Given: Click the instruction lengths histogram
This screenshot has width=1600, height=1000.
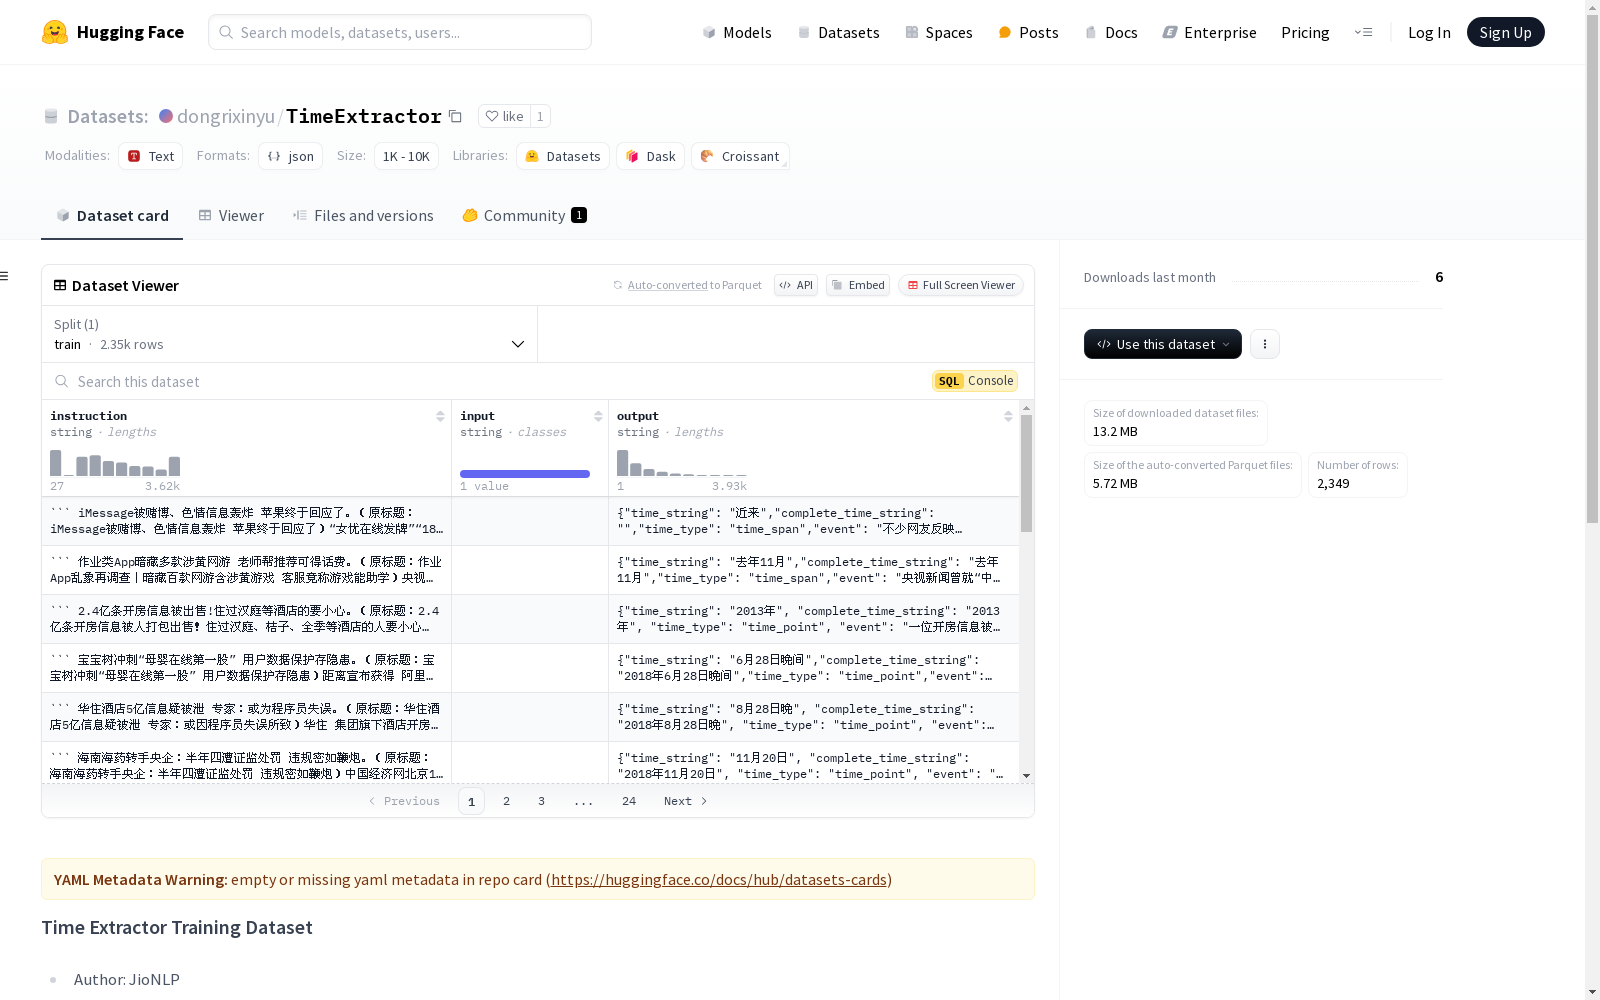Looking at the screenshot, I should click(115, 463).
